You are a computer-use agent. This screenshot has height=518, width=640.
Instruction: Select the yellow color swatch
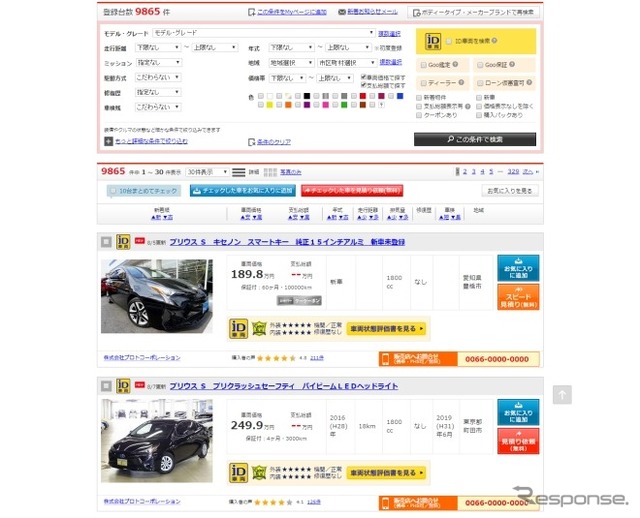269,105
